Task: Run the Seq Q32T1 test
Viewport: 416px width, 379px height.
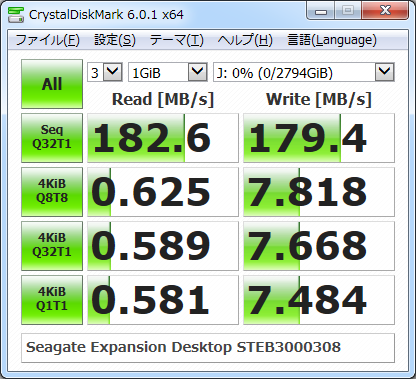Action: click(x=52, y=138)
